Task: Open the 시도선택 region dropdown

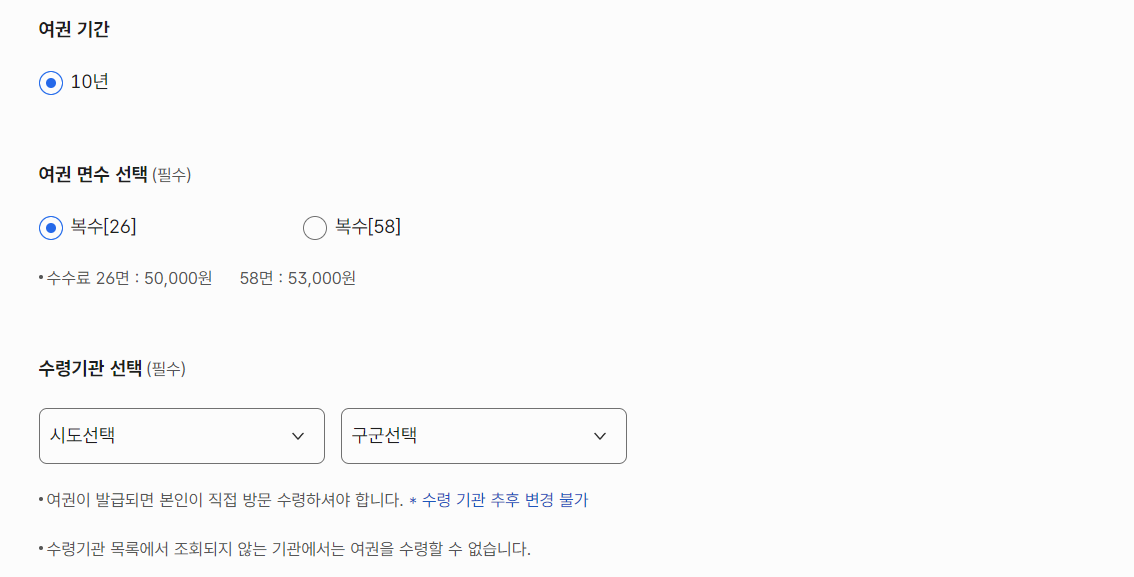Action: pyautogui.click(x=181, y=436)
